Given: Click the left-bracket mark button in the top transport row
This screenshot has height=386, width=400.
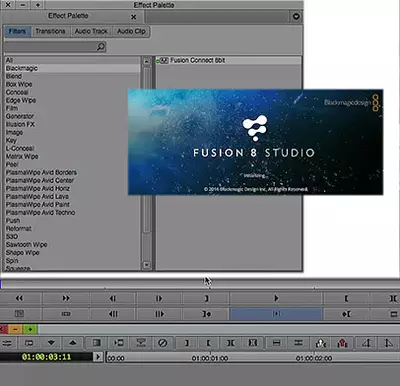Looking at the screenshot, I should 346,298.
